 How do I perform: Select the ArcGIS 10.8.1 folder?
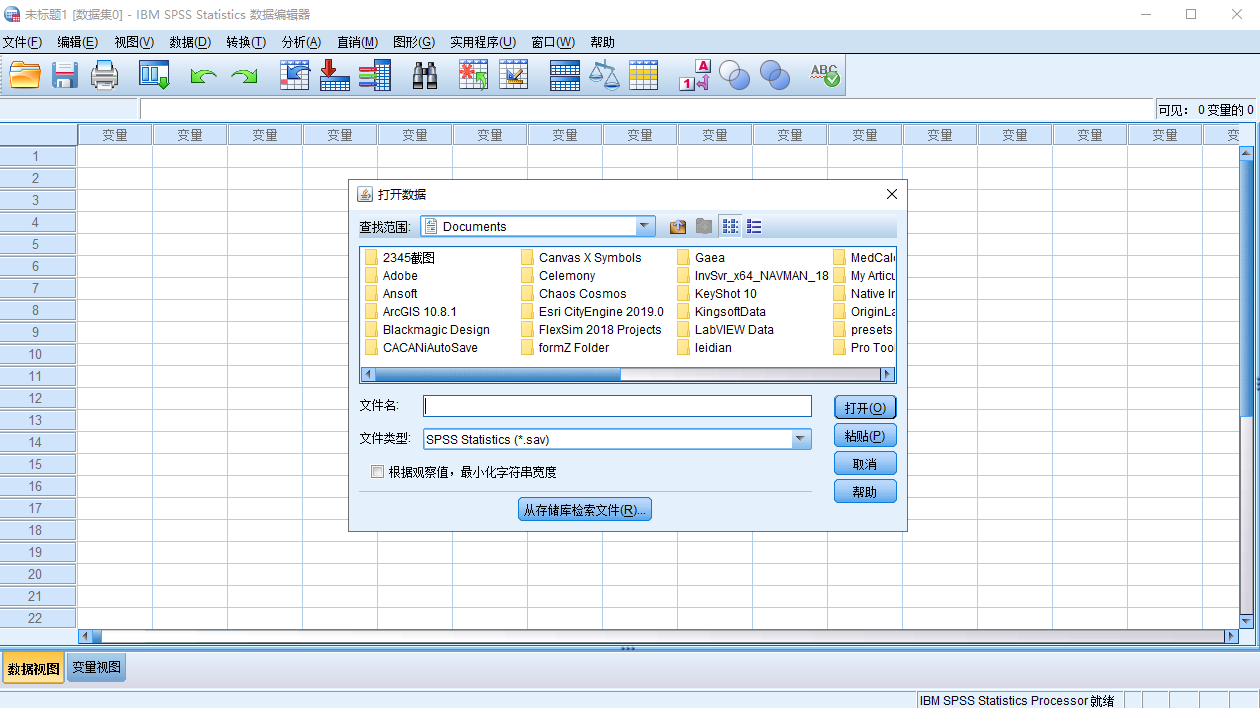point(411,312)
